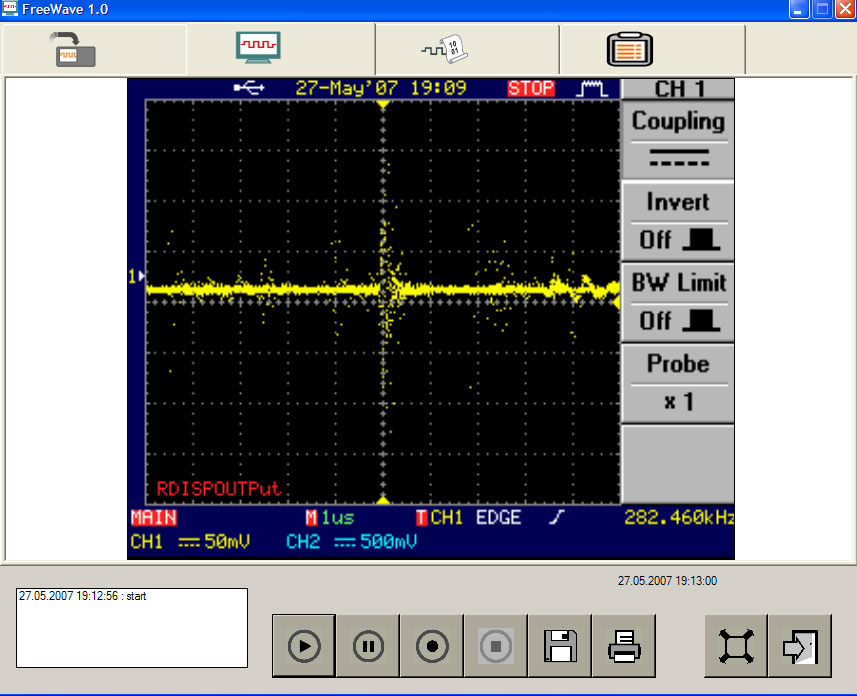
Task: Click the MAIN timebase label
Action: coord(154,518)
